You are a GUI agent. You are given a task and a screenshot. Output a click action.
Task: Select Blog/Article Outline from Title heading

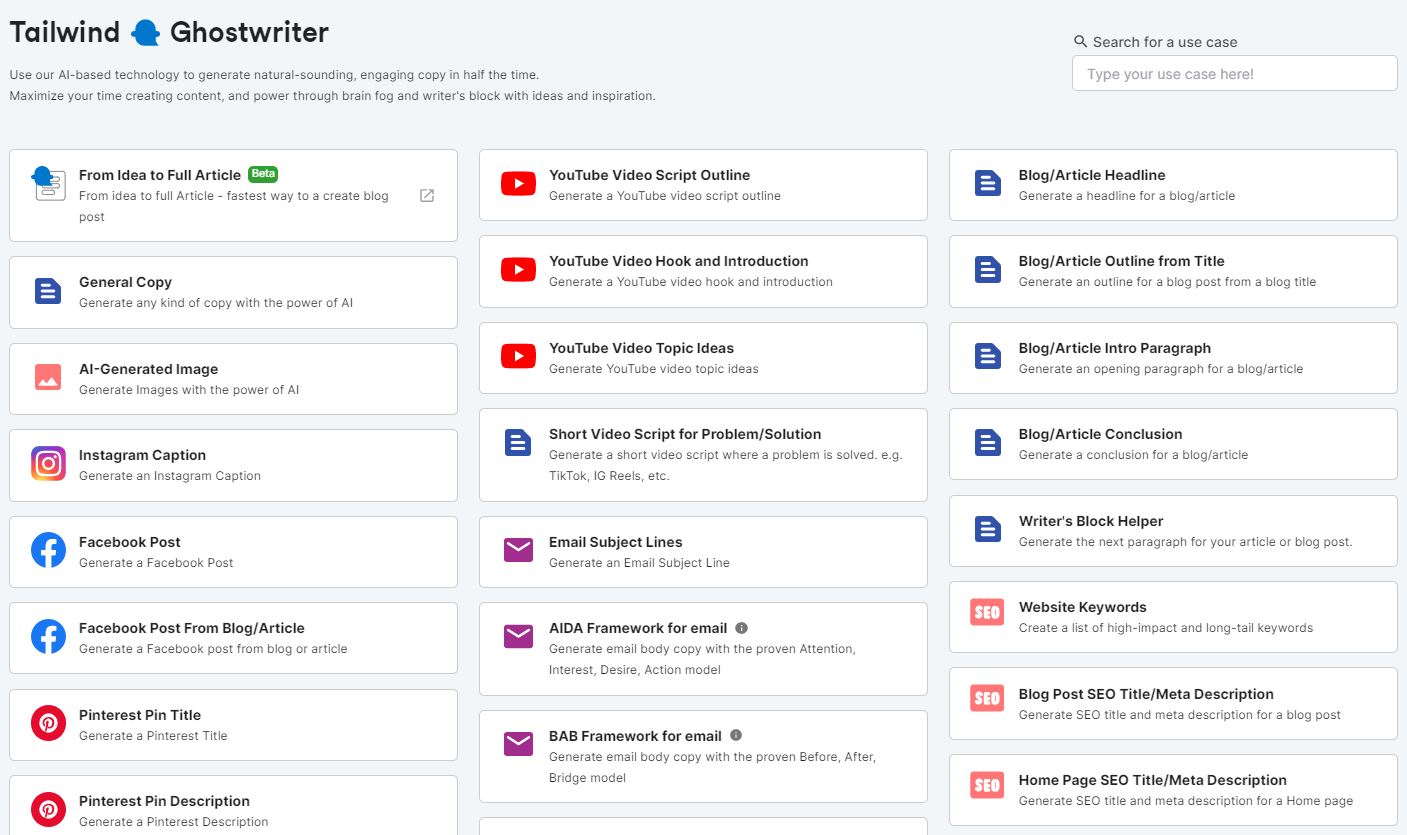1122,261
